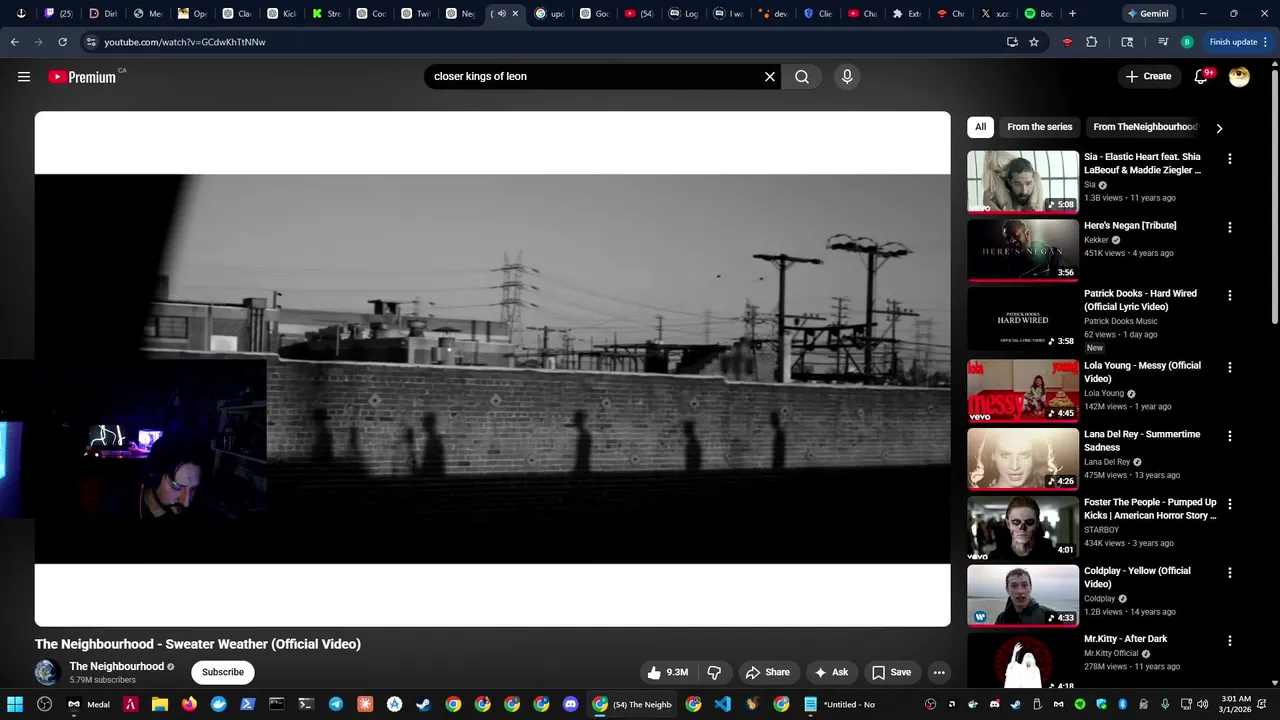Image resolution: width=1280 pixels, height=720 pixels.
Task: Click the video player area
Action: (492, 369)
